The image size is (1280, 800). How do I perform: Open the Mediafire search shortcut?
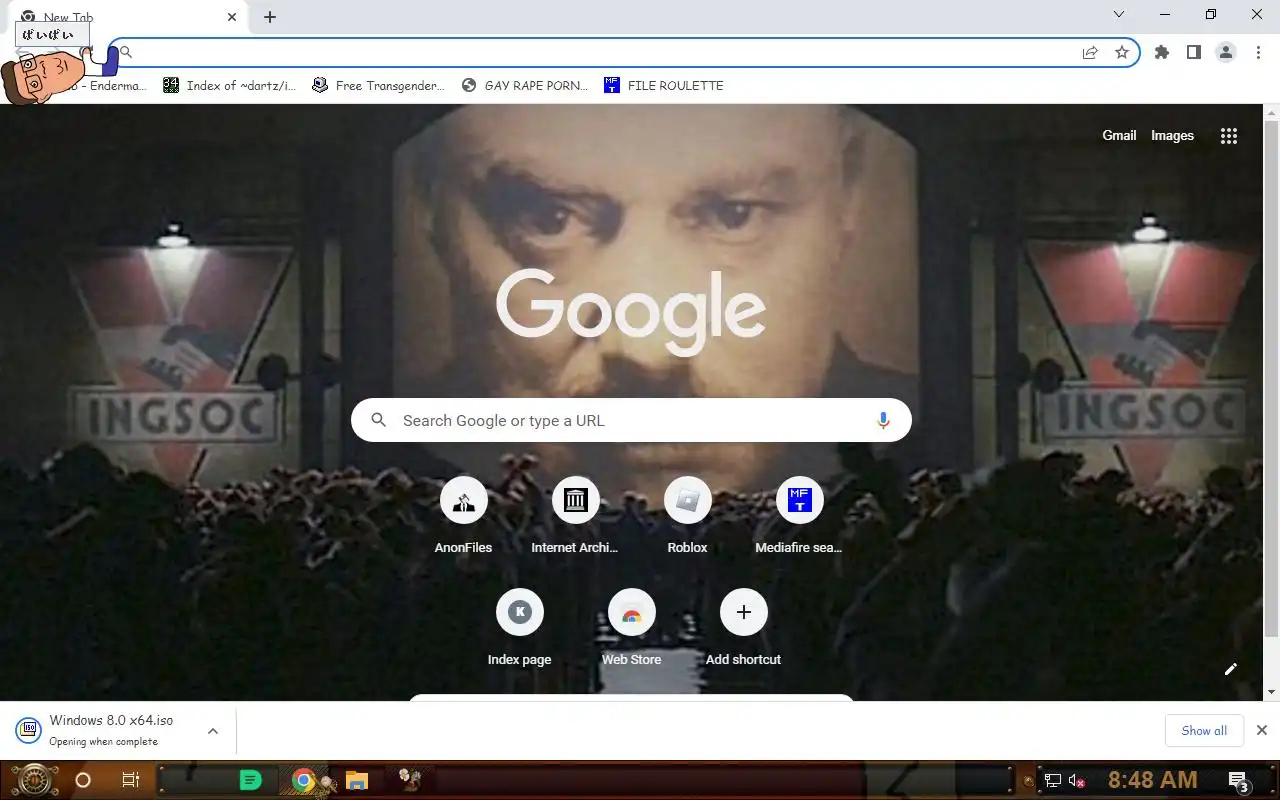point(799,515)
